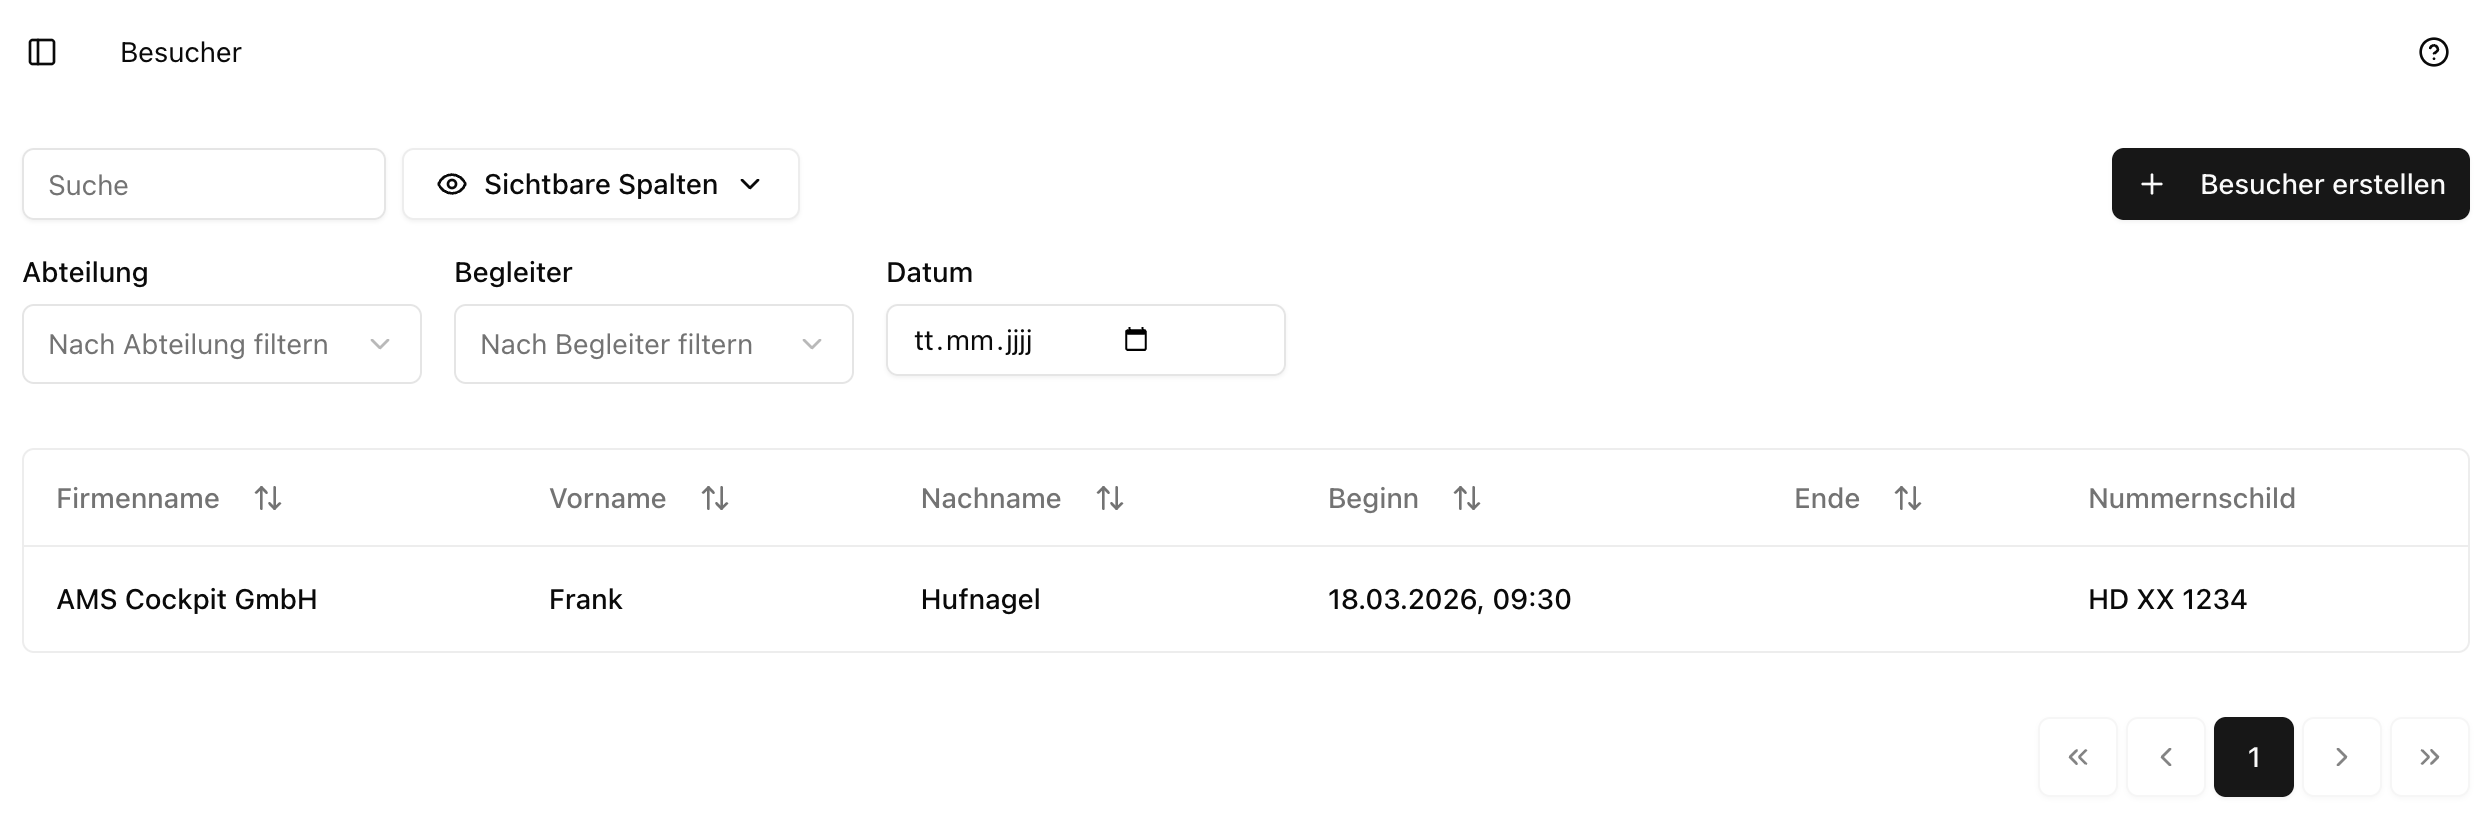Click Besucher erstellen button
Screen dimensions: 2490x824
coord(2290,185)
